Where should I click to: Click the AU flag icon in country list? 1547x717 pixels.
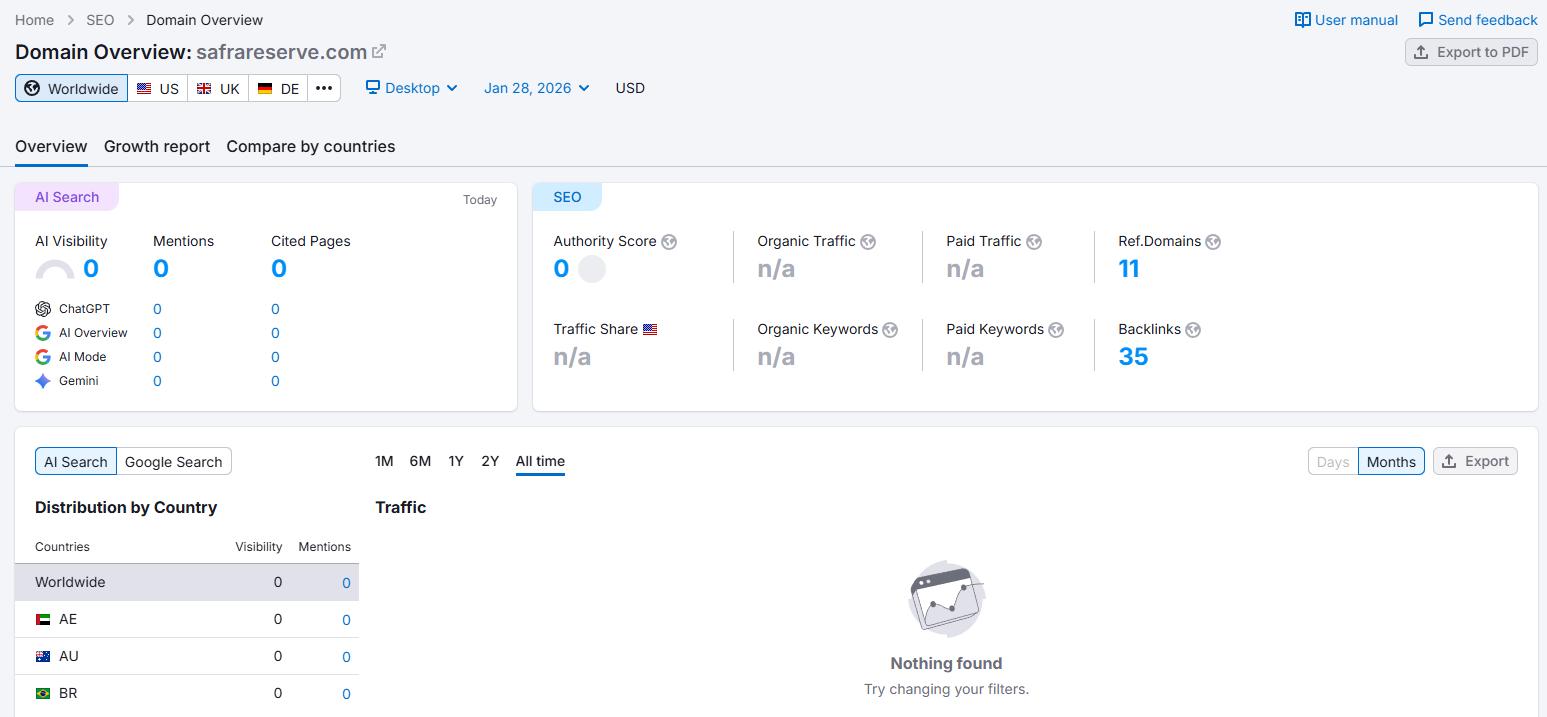coord(43,656)
